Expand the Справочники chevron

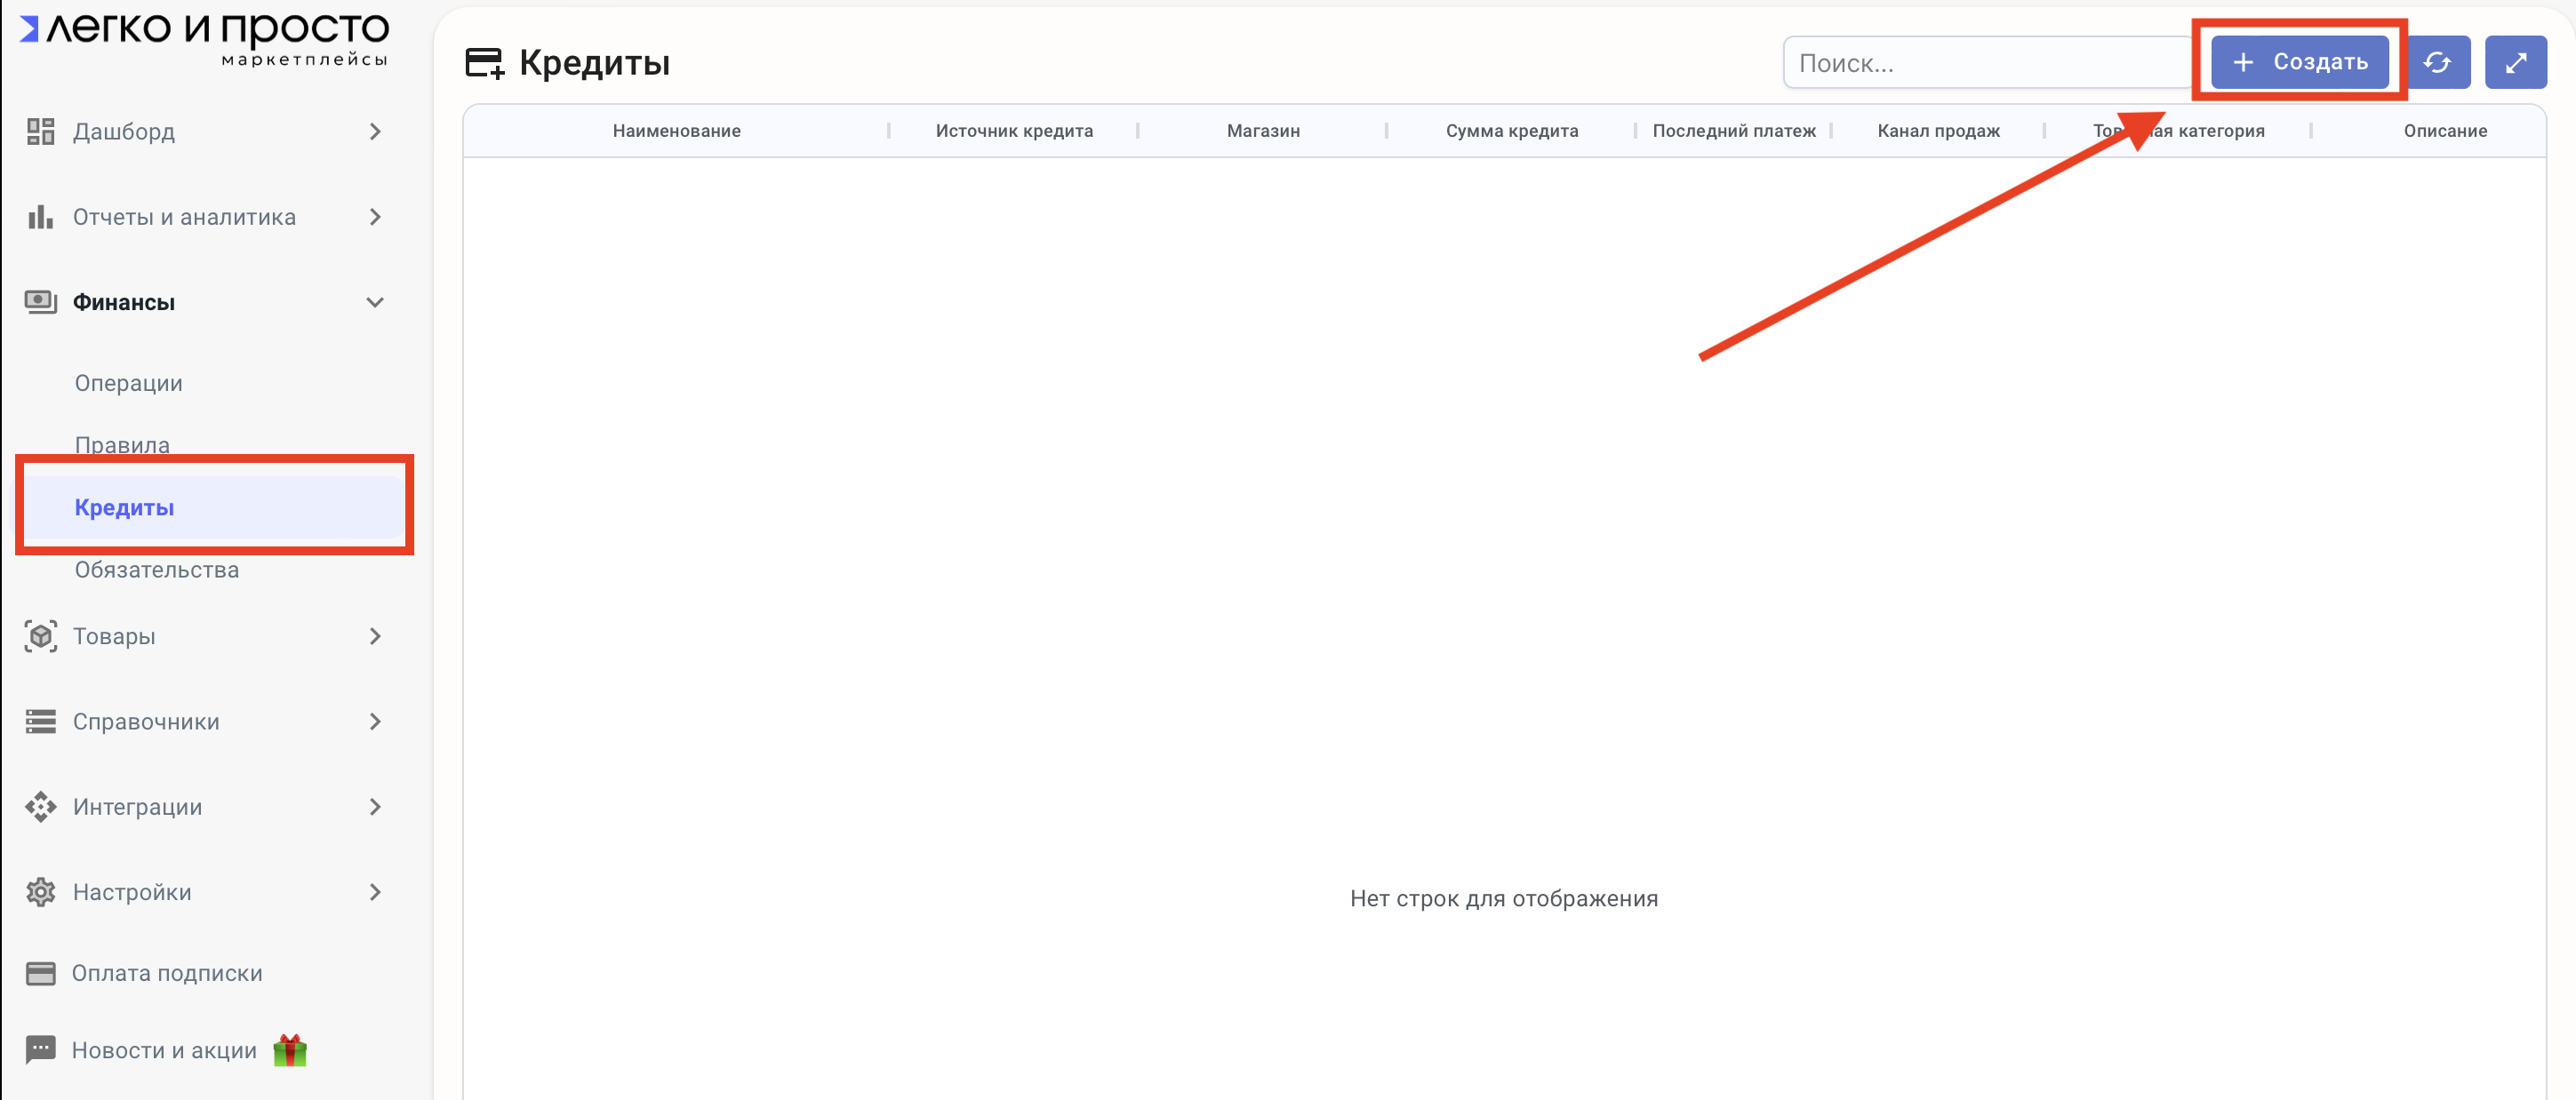point(375,721)
